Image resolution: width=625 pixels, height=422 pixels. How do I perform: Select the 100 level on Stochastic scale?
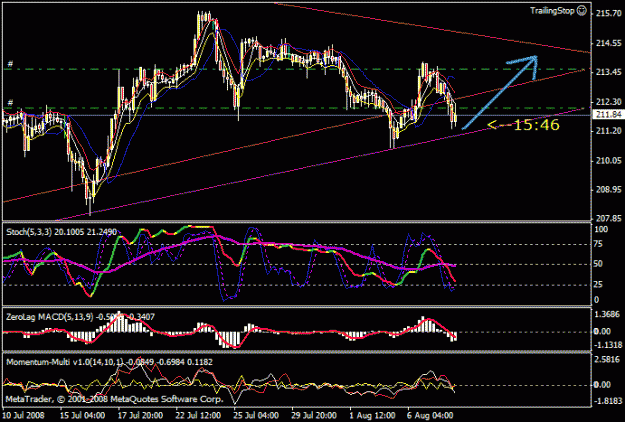coord(601,230)
